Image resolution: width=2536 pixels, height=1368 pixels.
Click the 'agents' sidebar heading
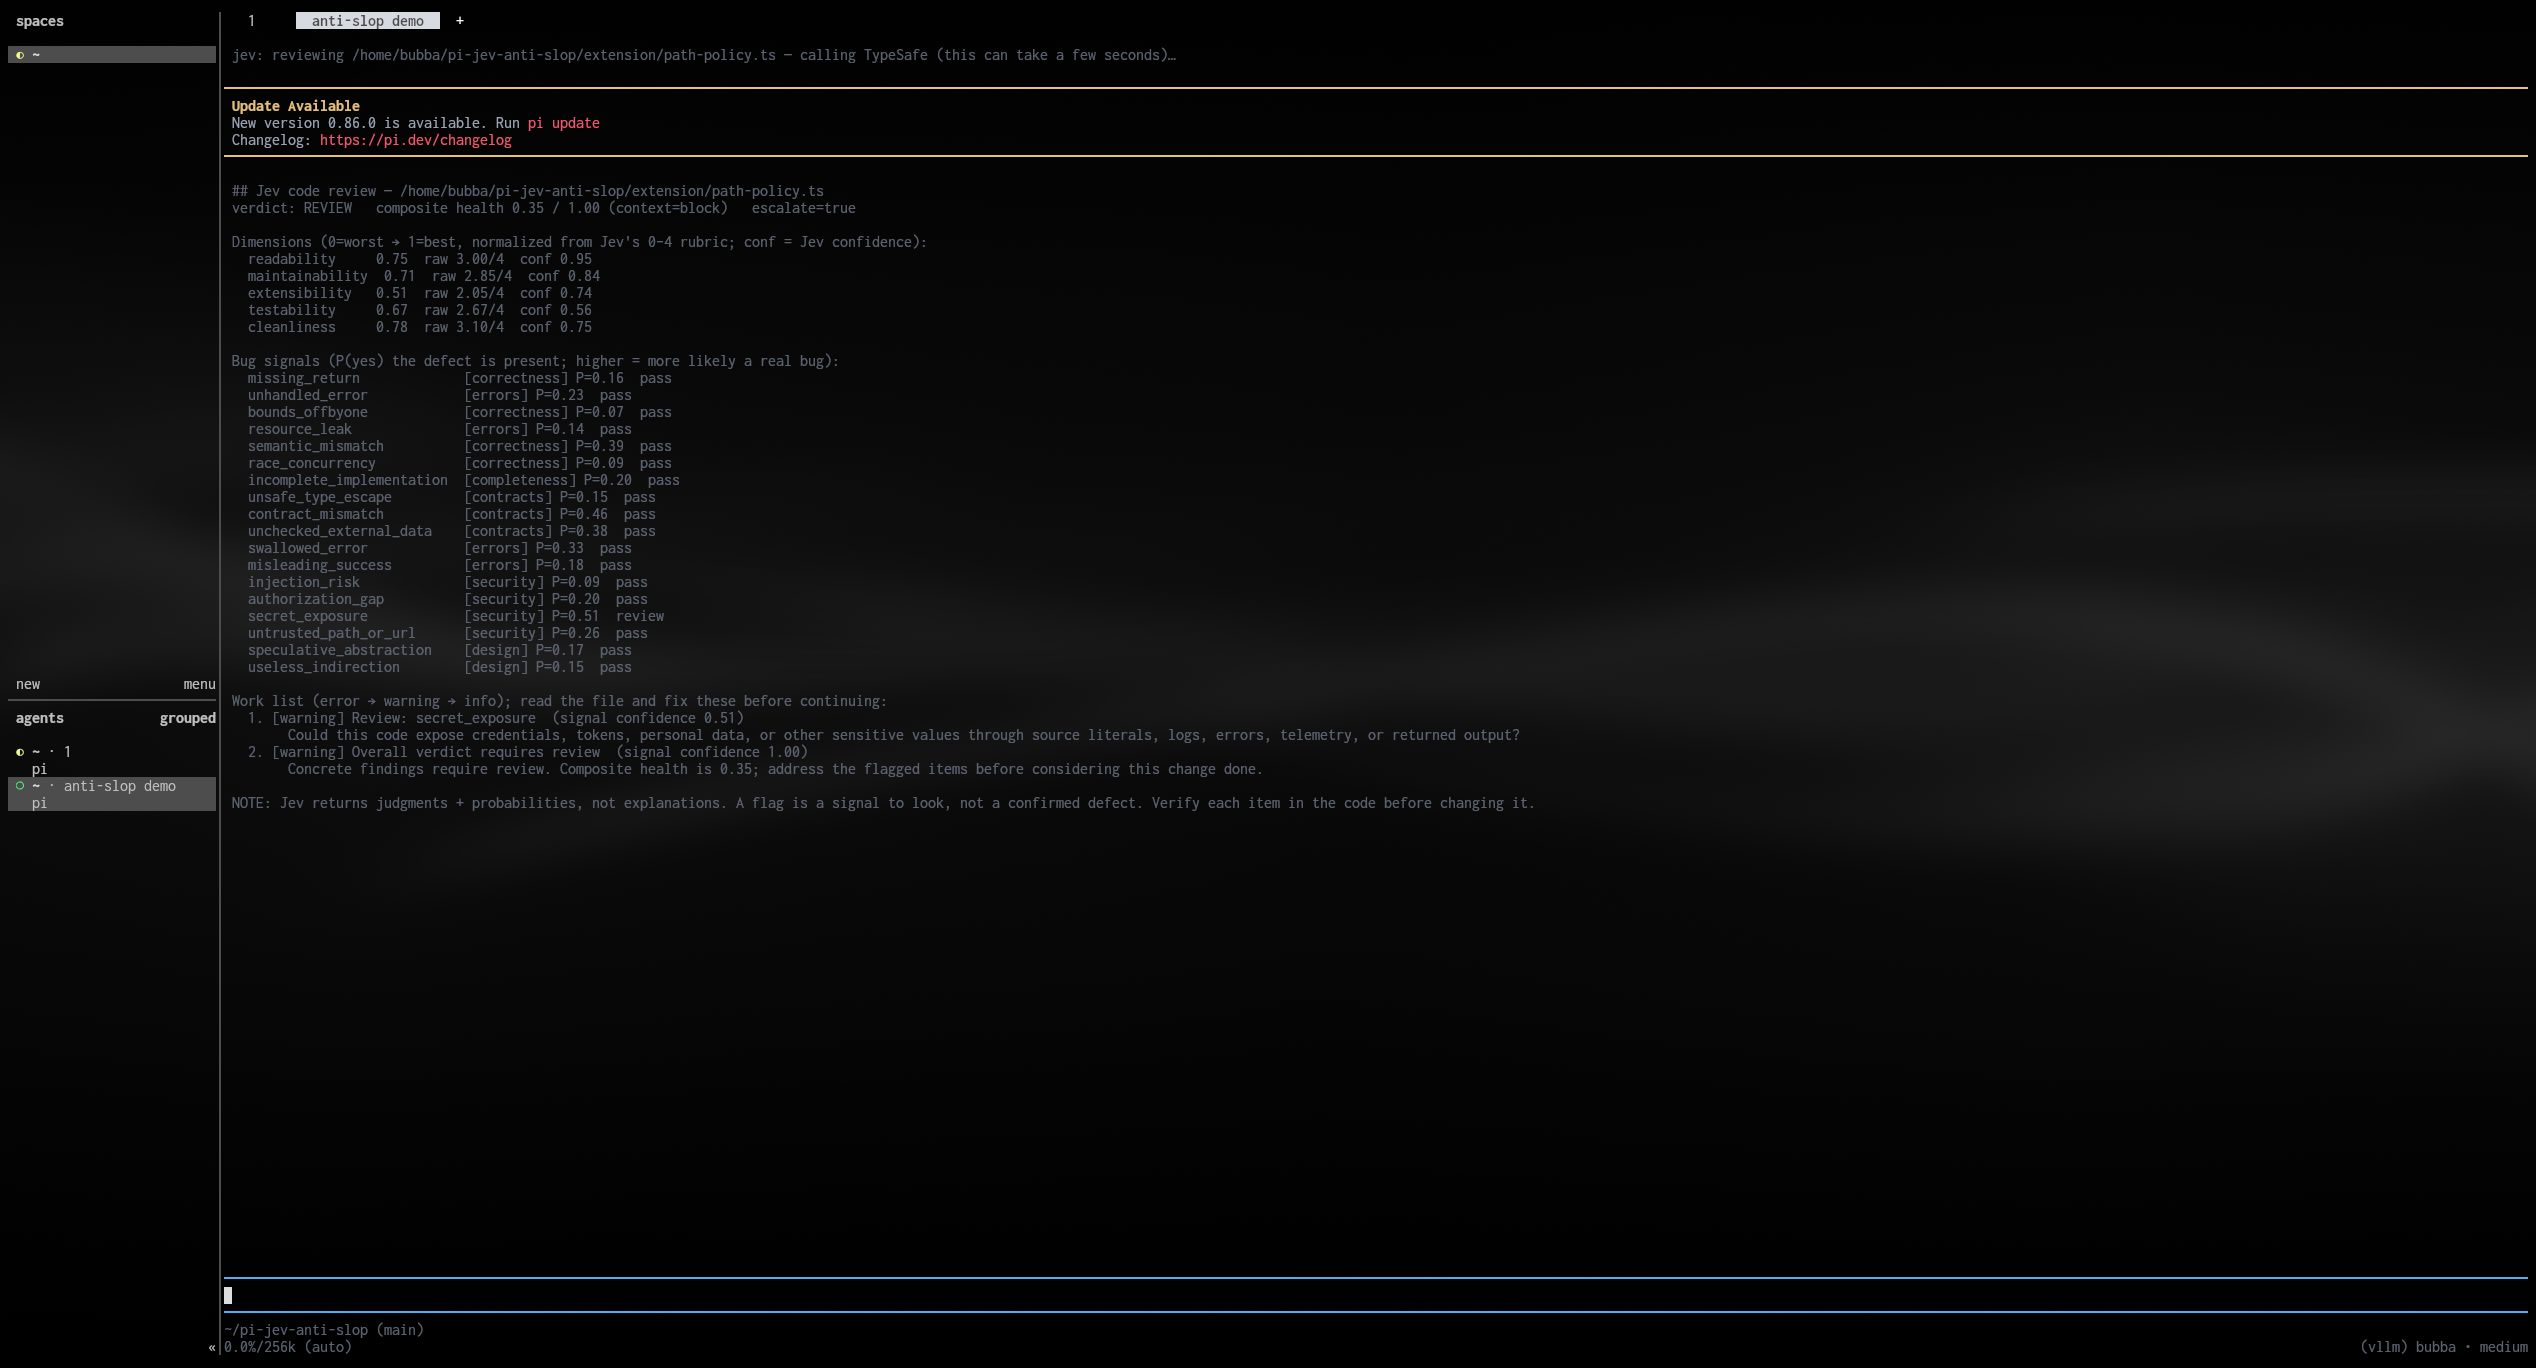[x=40, y=718]
